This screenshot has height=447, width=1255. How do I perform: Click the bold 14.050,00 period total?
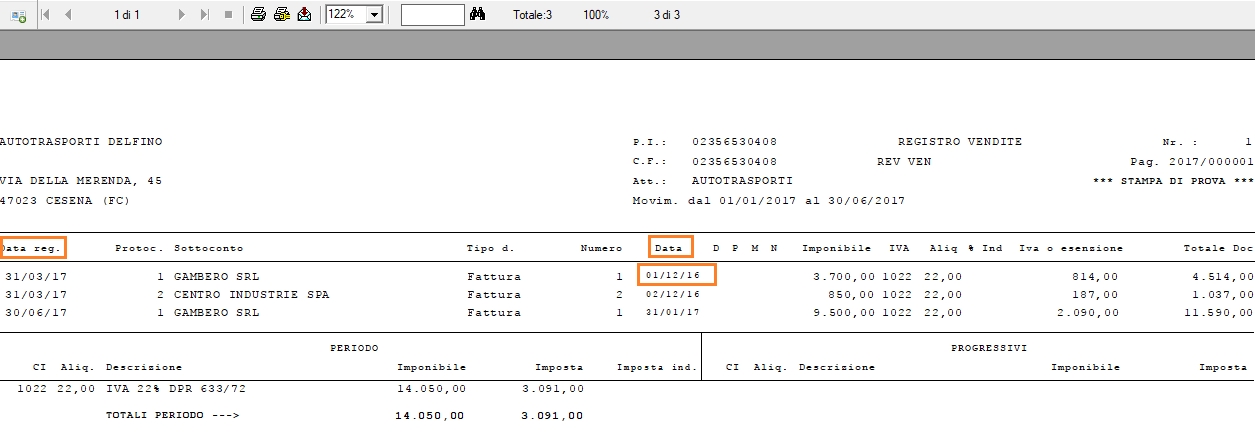(431, 415)
